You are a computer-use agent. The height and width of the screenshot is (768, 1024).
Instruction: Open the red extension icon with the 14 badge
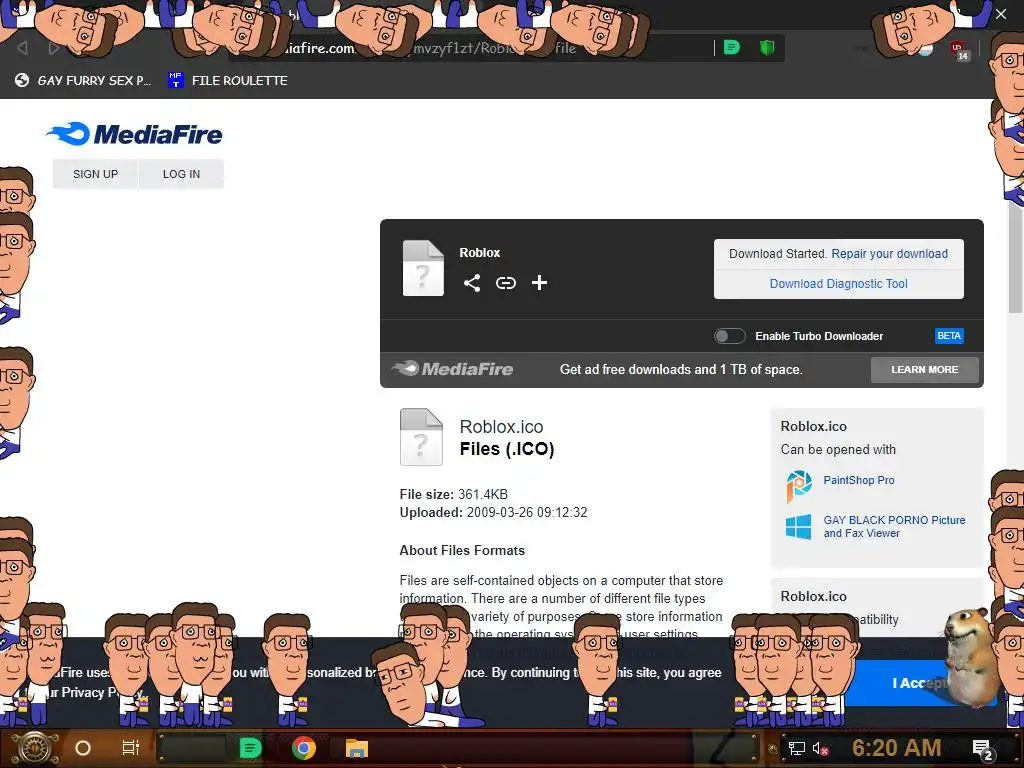click(959, 50)
